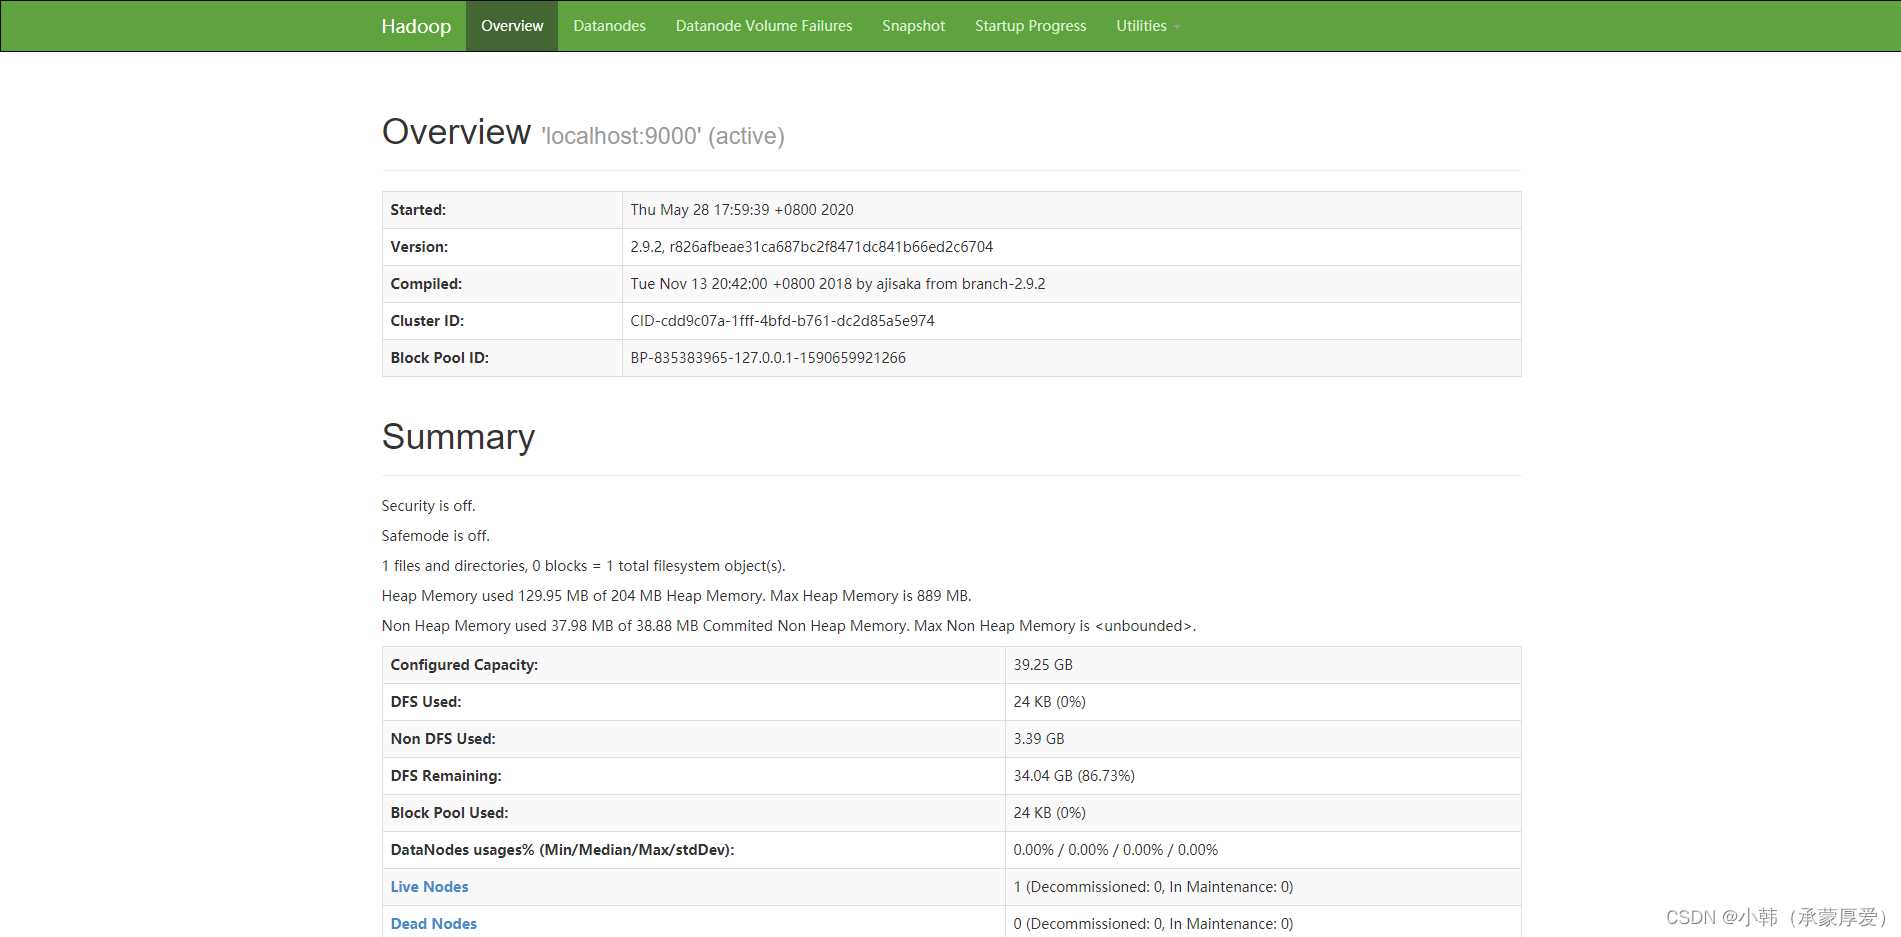Select the Version value 2.9.2 hash
This screenshot has width=1901, height=937.
pos(811,247)
